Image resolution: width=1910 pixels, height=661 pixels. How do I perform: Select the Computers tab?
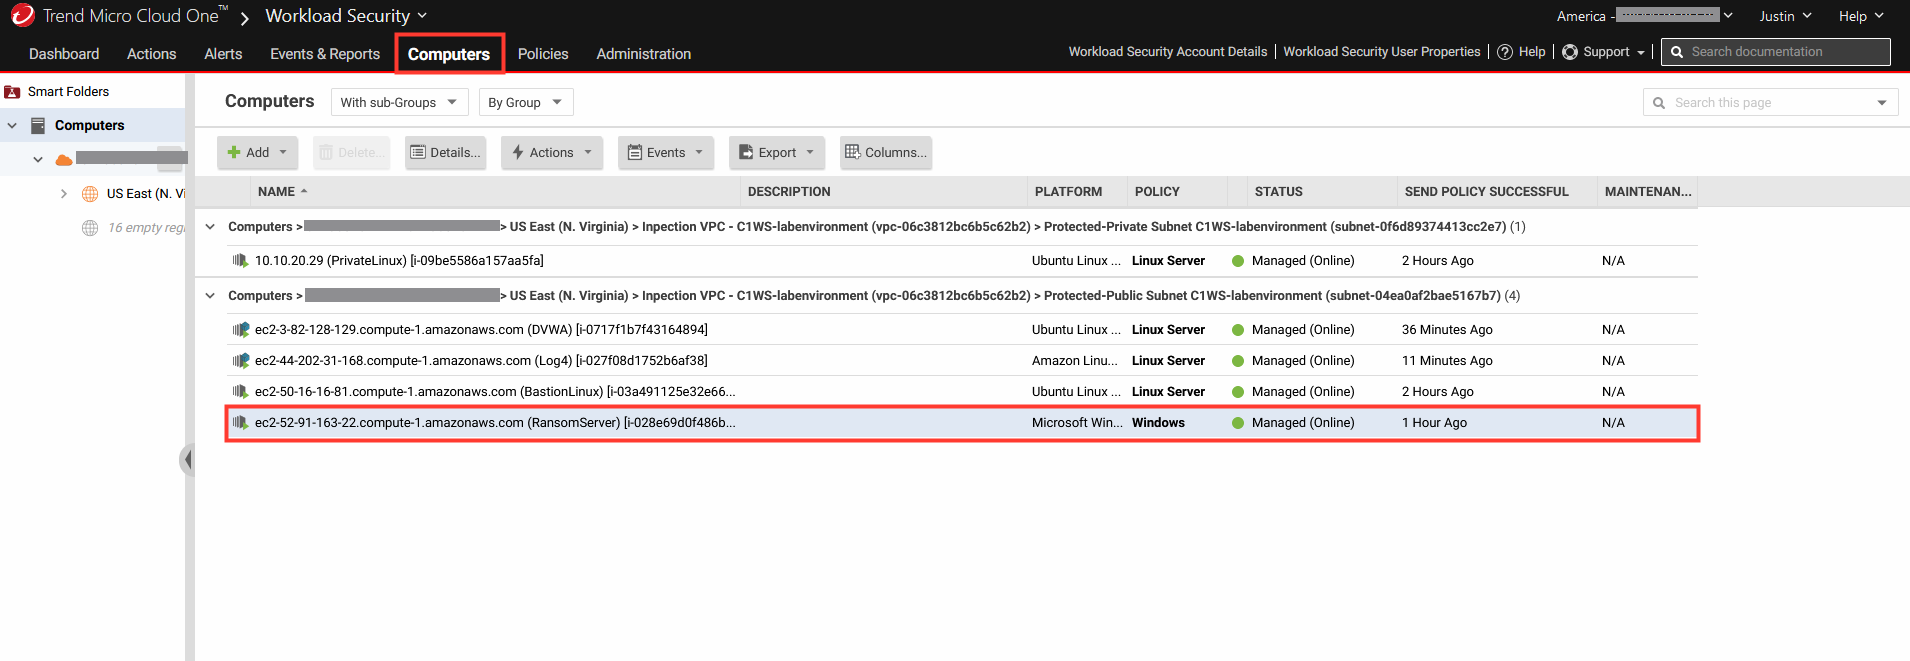[x=449, y=54]
